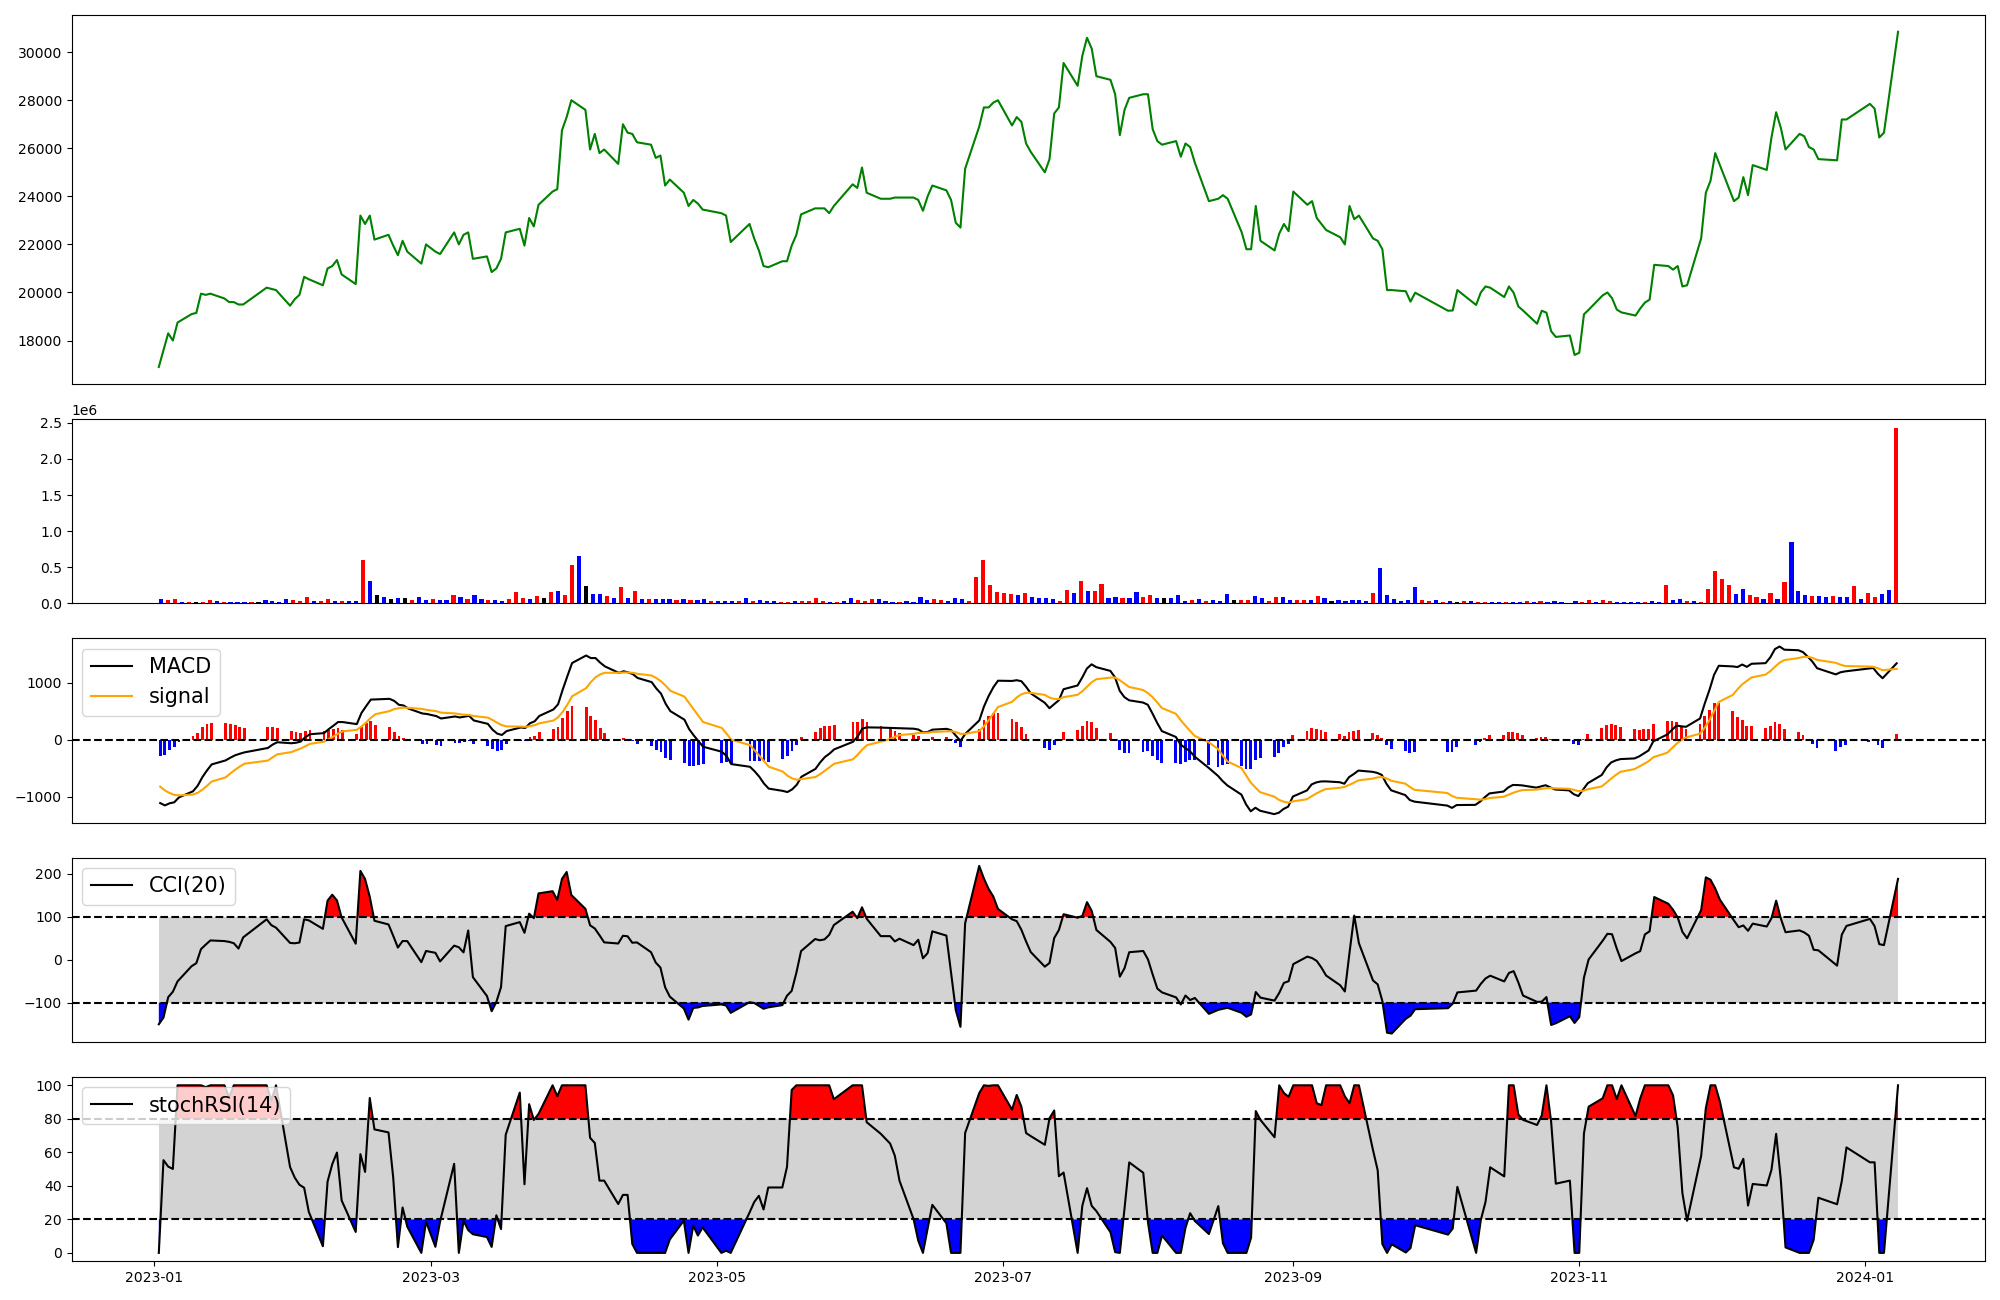
Task: Click the MACD legend label
Action: (179, 666)
